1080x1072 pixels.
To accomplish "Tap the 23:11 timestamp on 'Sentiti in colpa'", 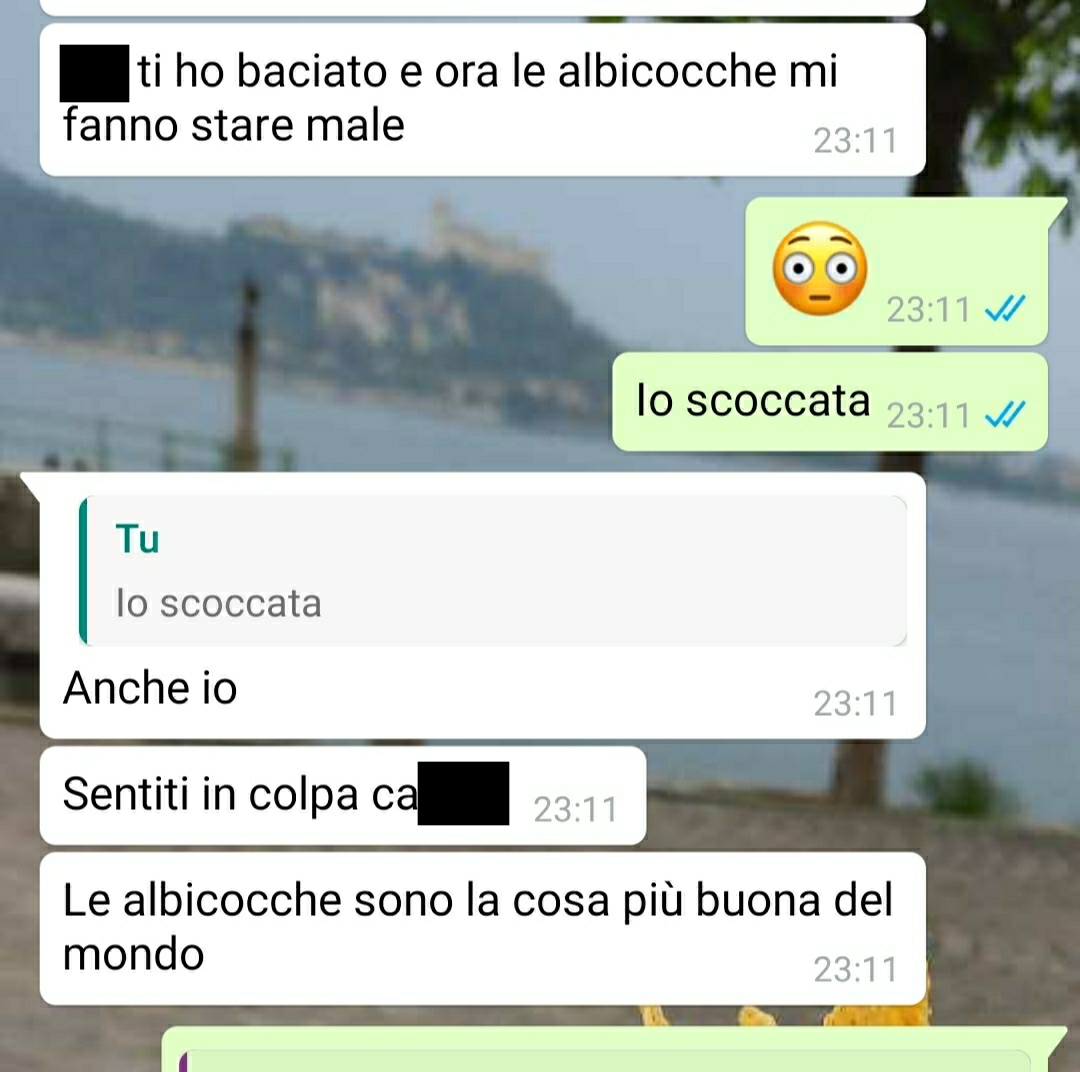I will click(576, 810).
